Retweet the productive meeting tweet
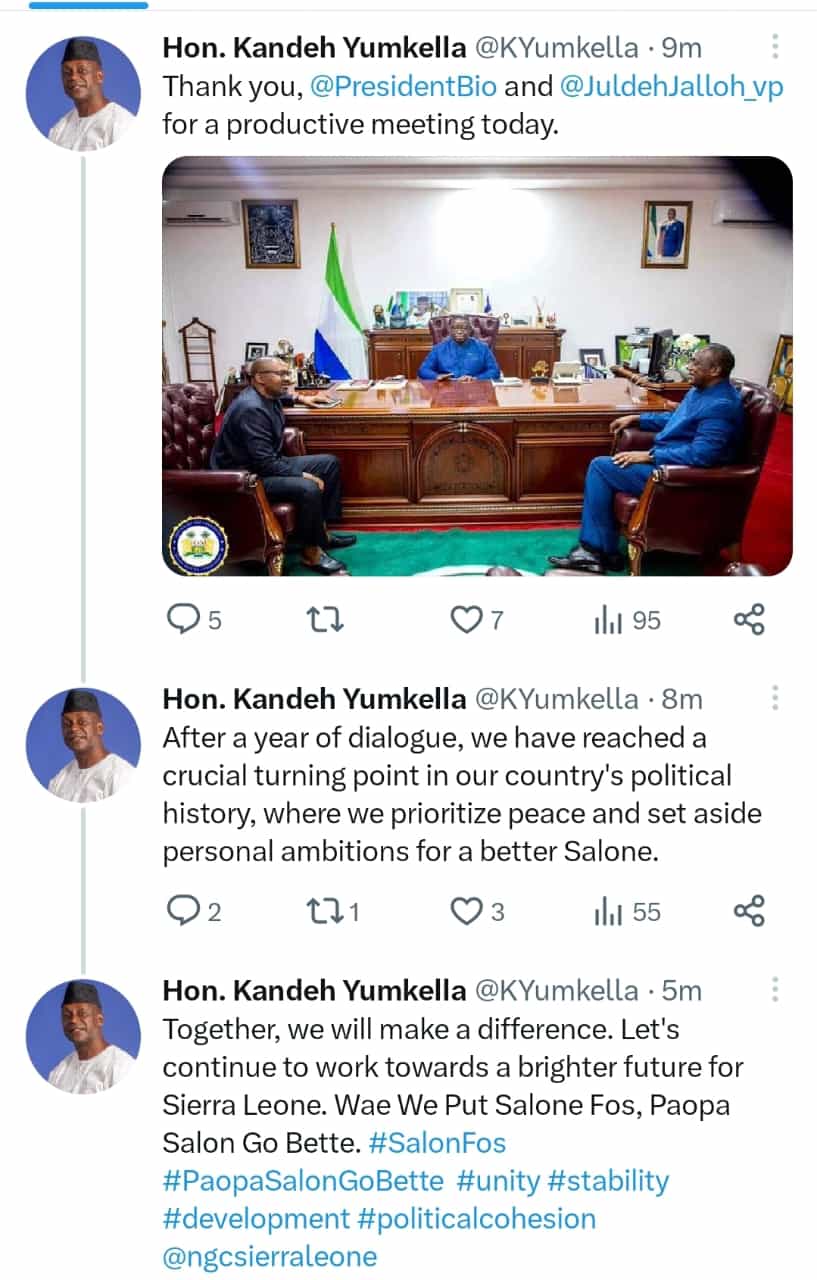 (x=325, y=621)
